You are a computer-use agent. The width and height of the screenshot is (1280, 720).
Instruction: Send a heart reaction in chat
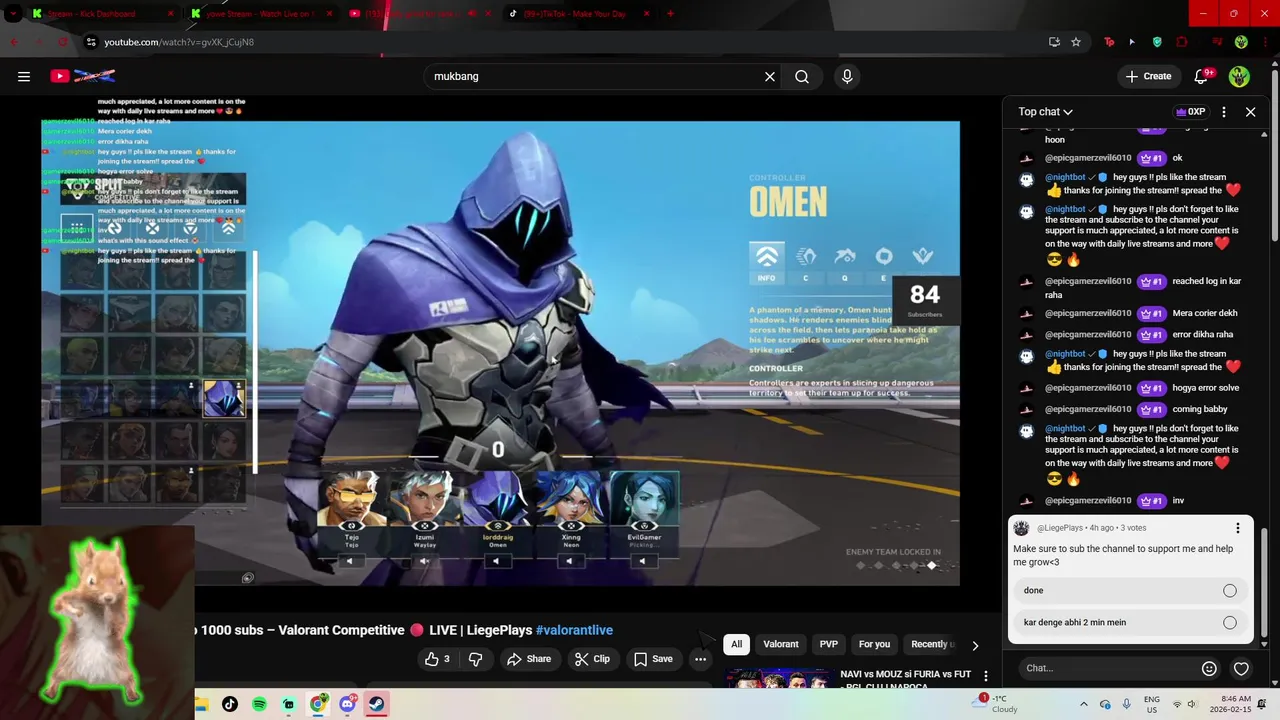coord(1241,668)
